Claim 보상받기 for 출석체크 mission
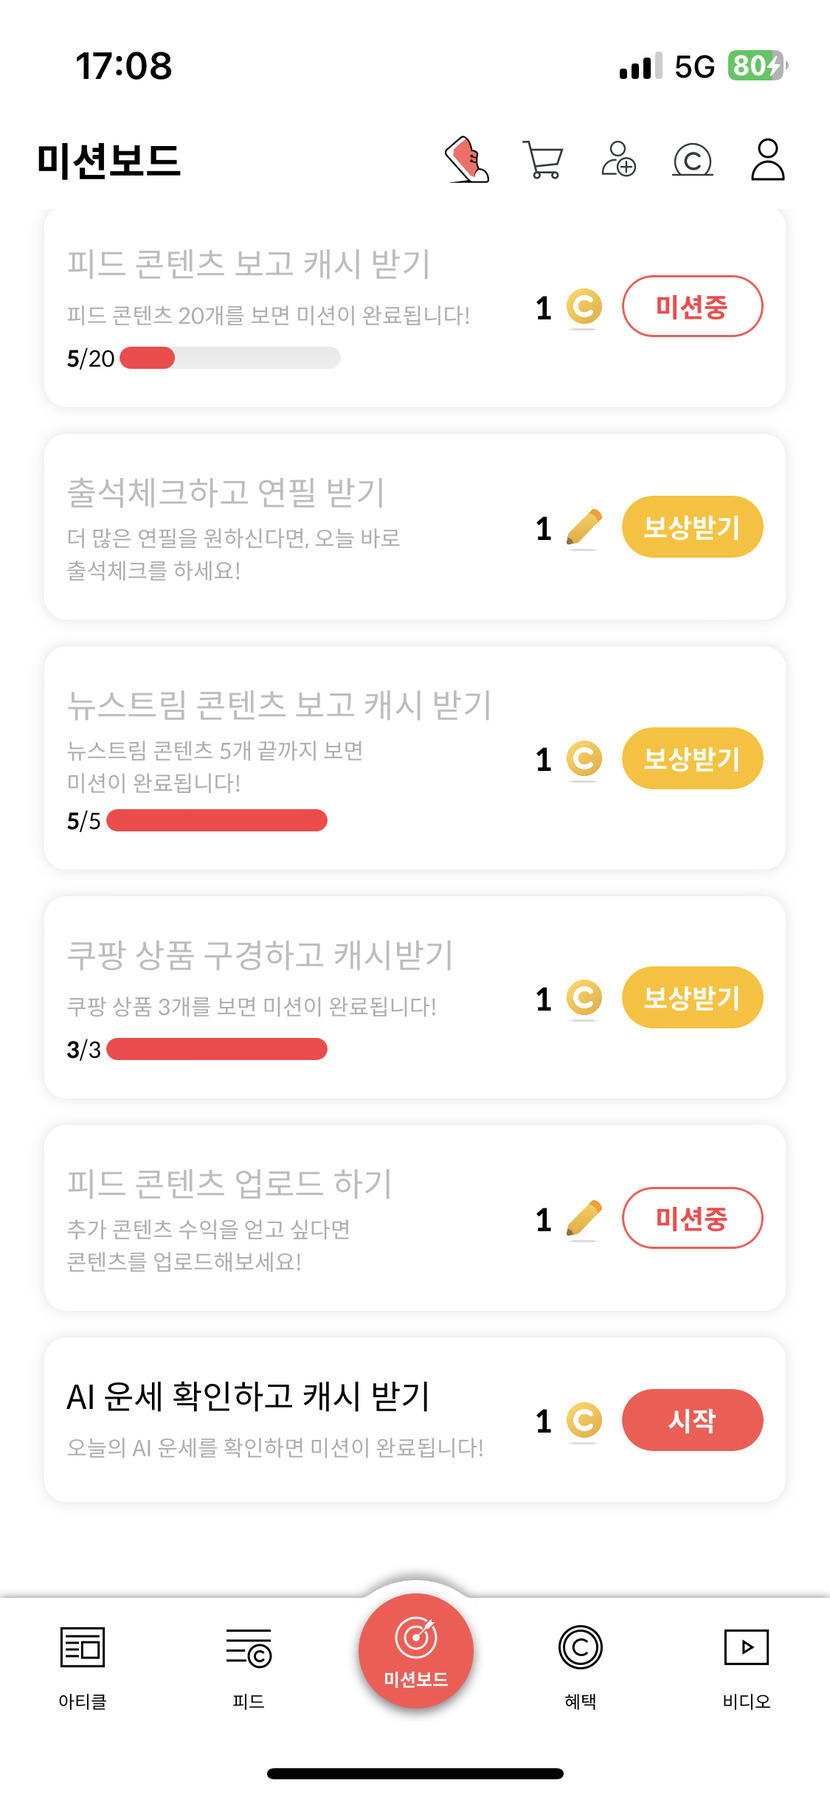The width and height of the screenshot is (830, 1797). click(x=692, y=527)
